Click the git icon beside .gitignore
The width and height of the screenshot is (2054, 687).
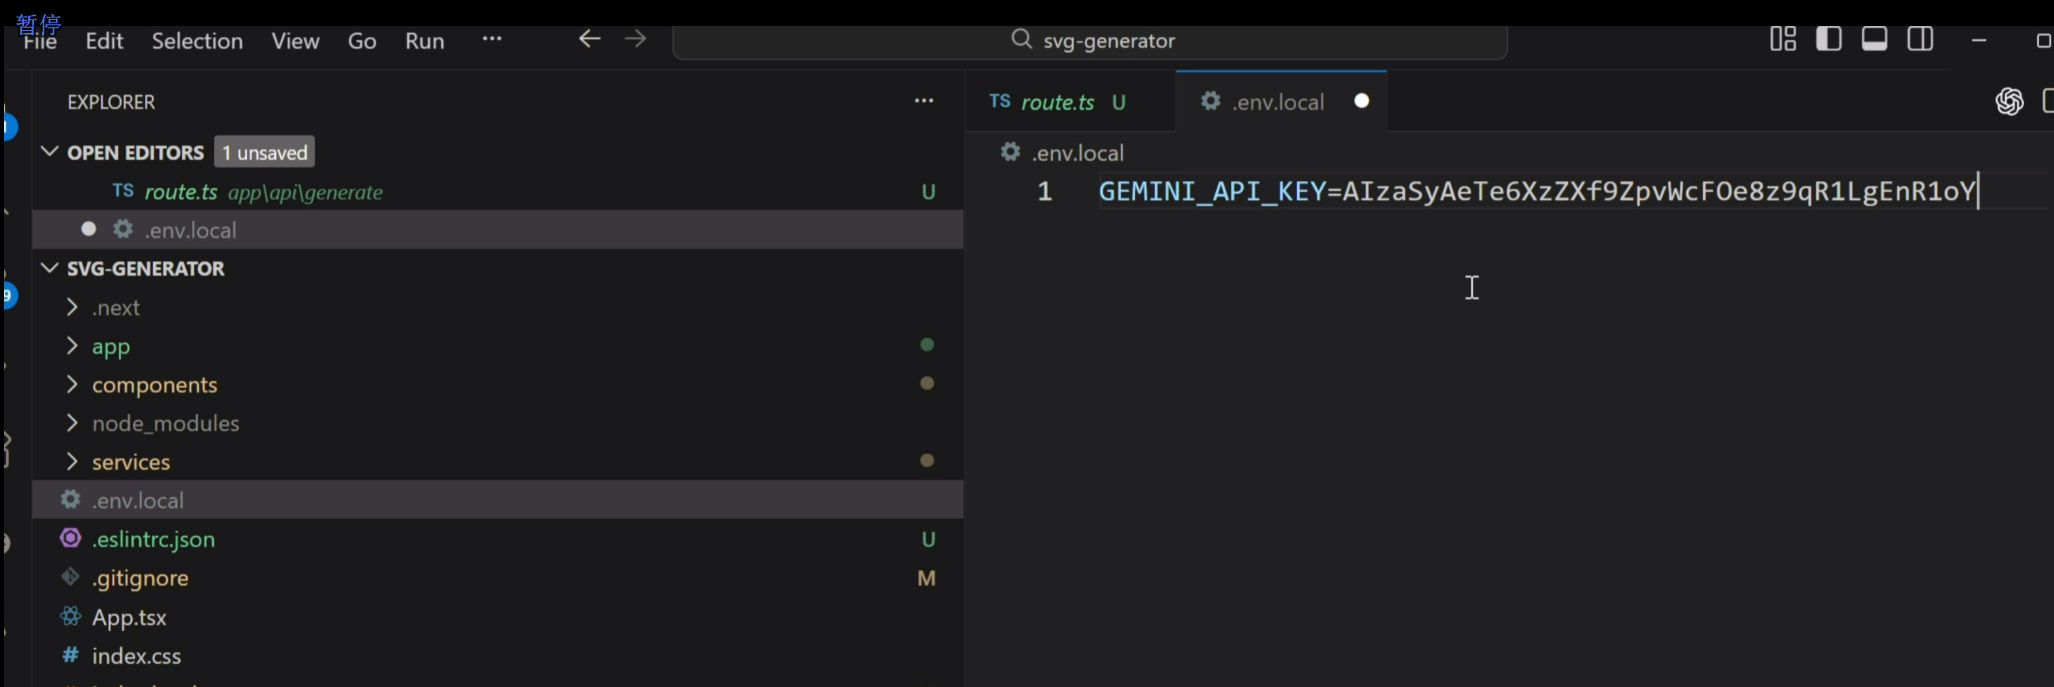click(x=70, y=577)
